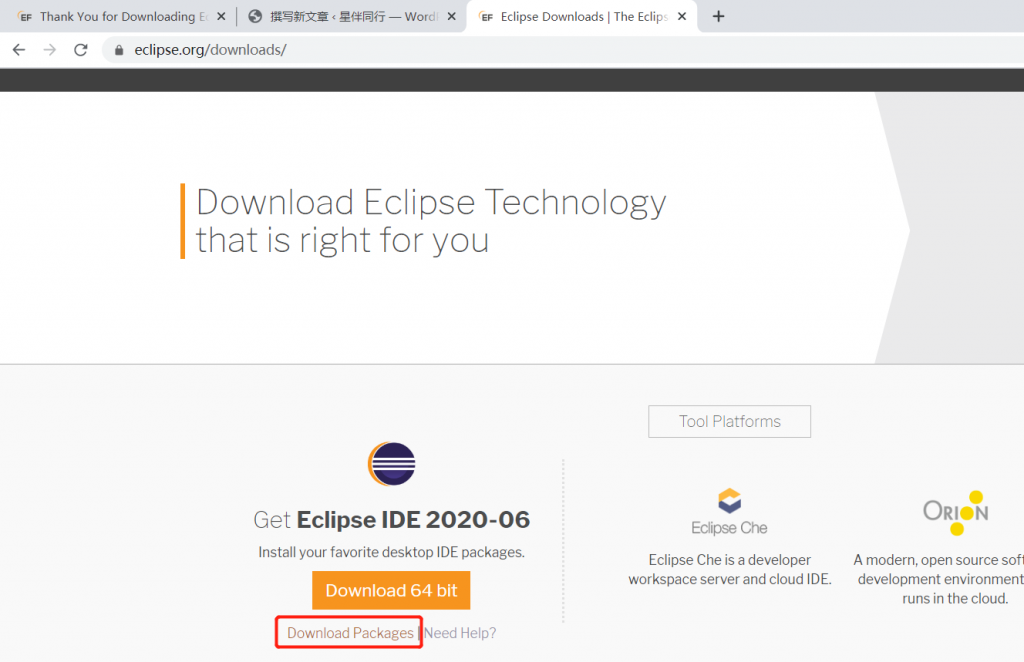Click the globe favicon on the WordPress tab

(255, 16)
